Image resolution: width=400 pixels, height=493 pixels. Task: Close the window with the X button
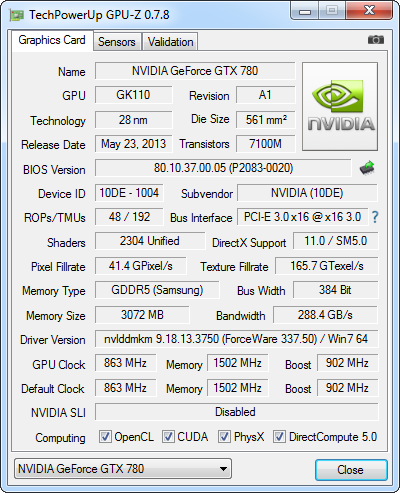click(x=369, y=11)
